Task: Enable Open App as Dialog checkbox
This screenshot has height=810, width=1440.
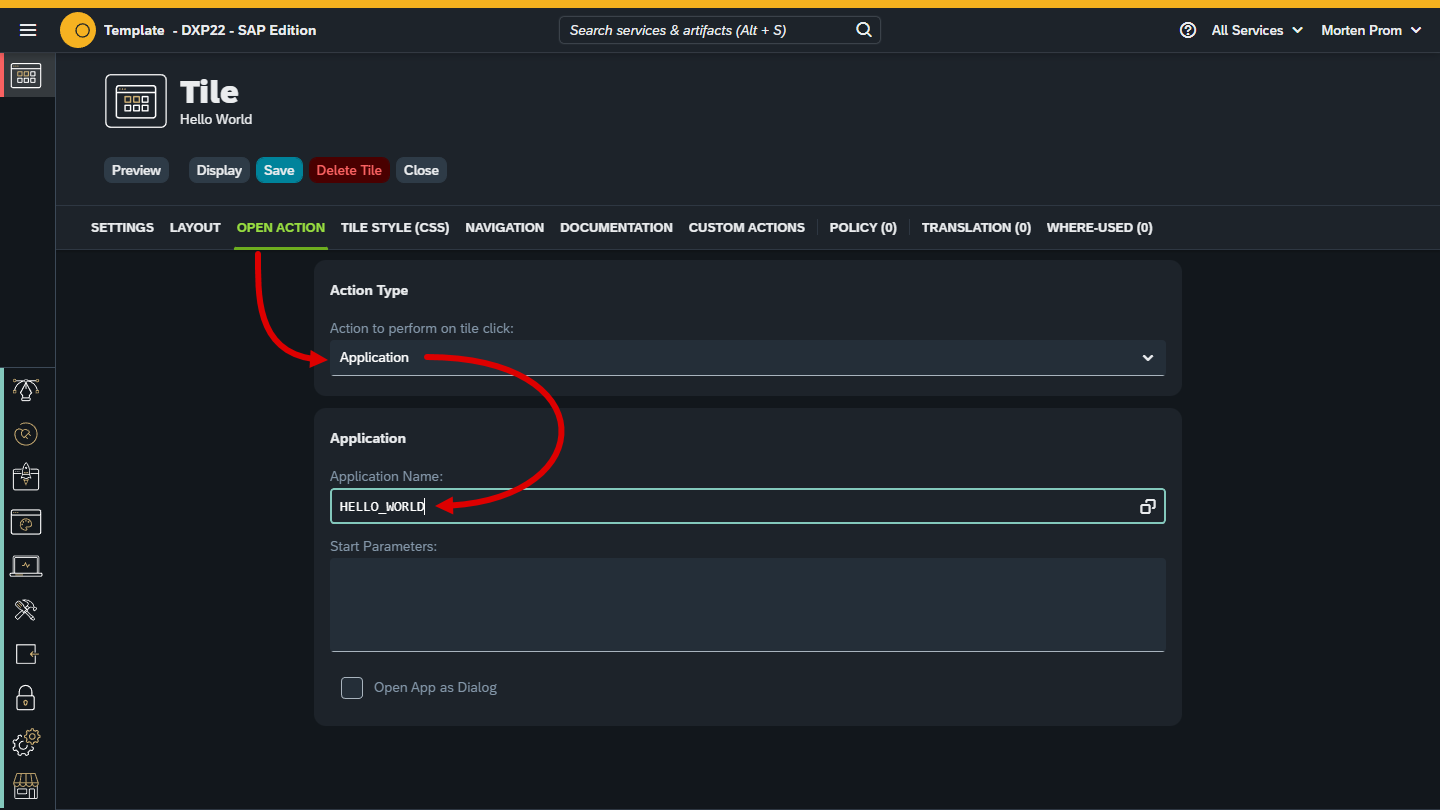Action: [352, 688]
